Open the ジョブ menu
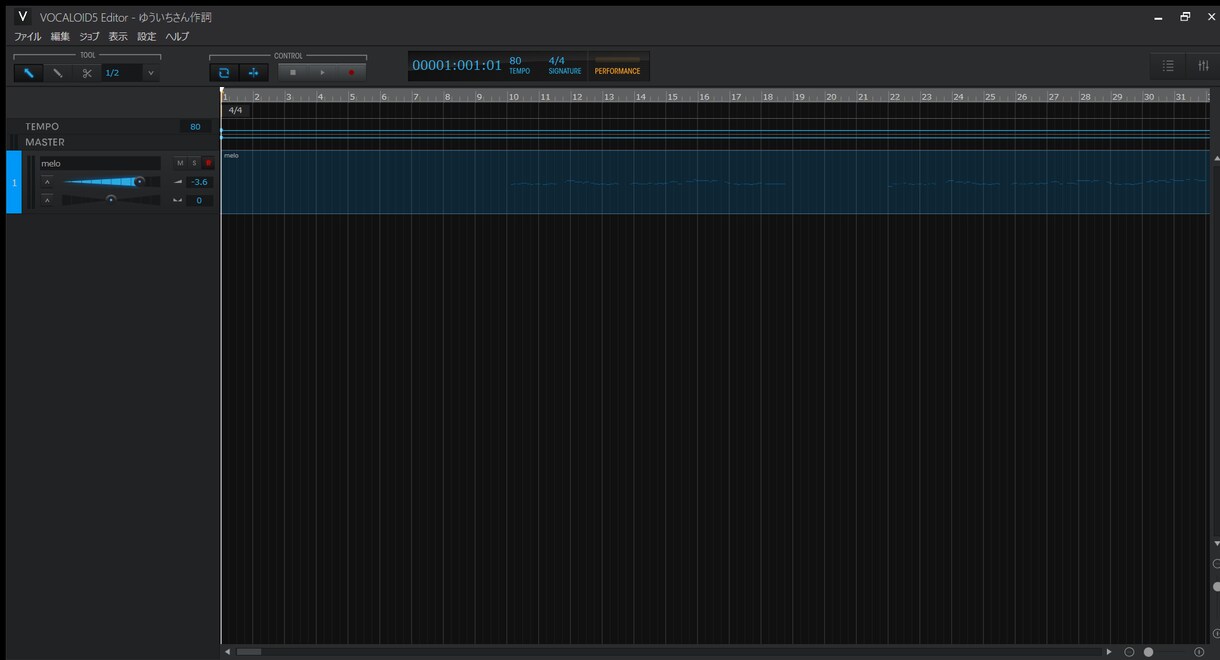 [89, 37]
